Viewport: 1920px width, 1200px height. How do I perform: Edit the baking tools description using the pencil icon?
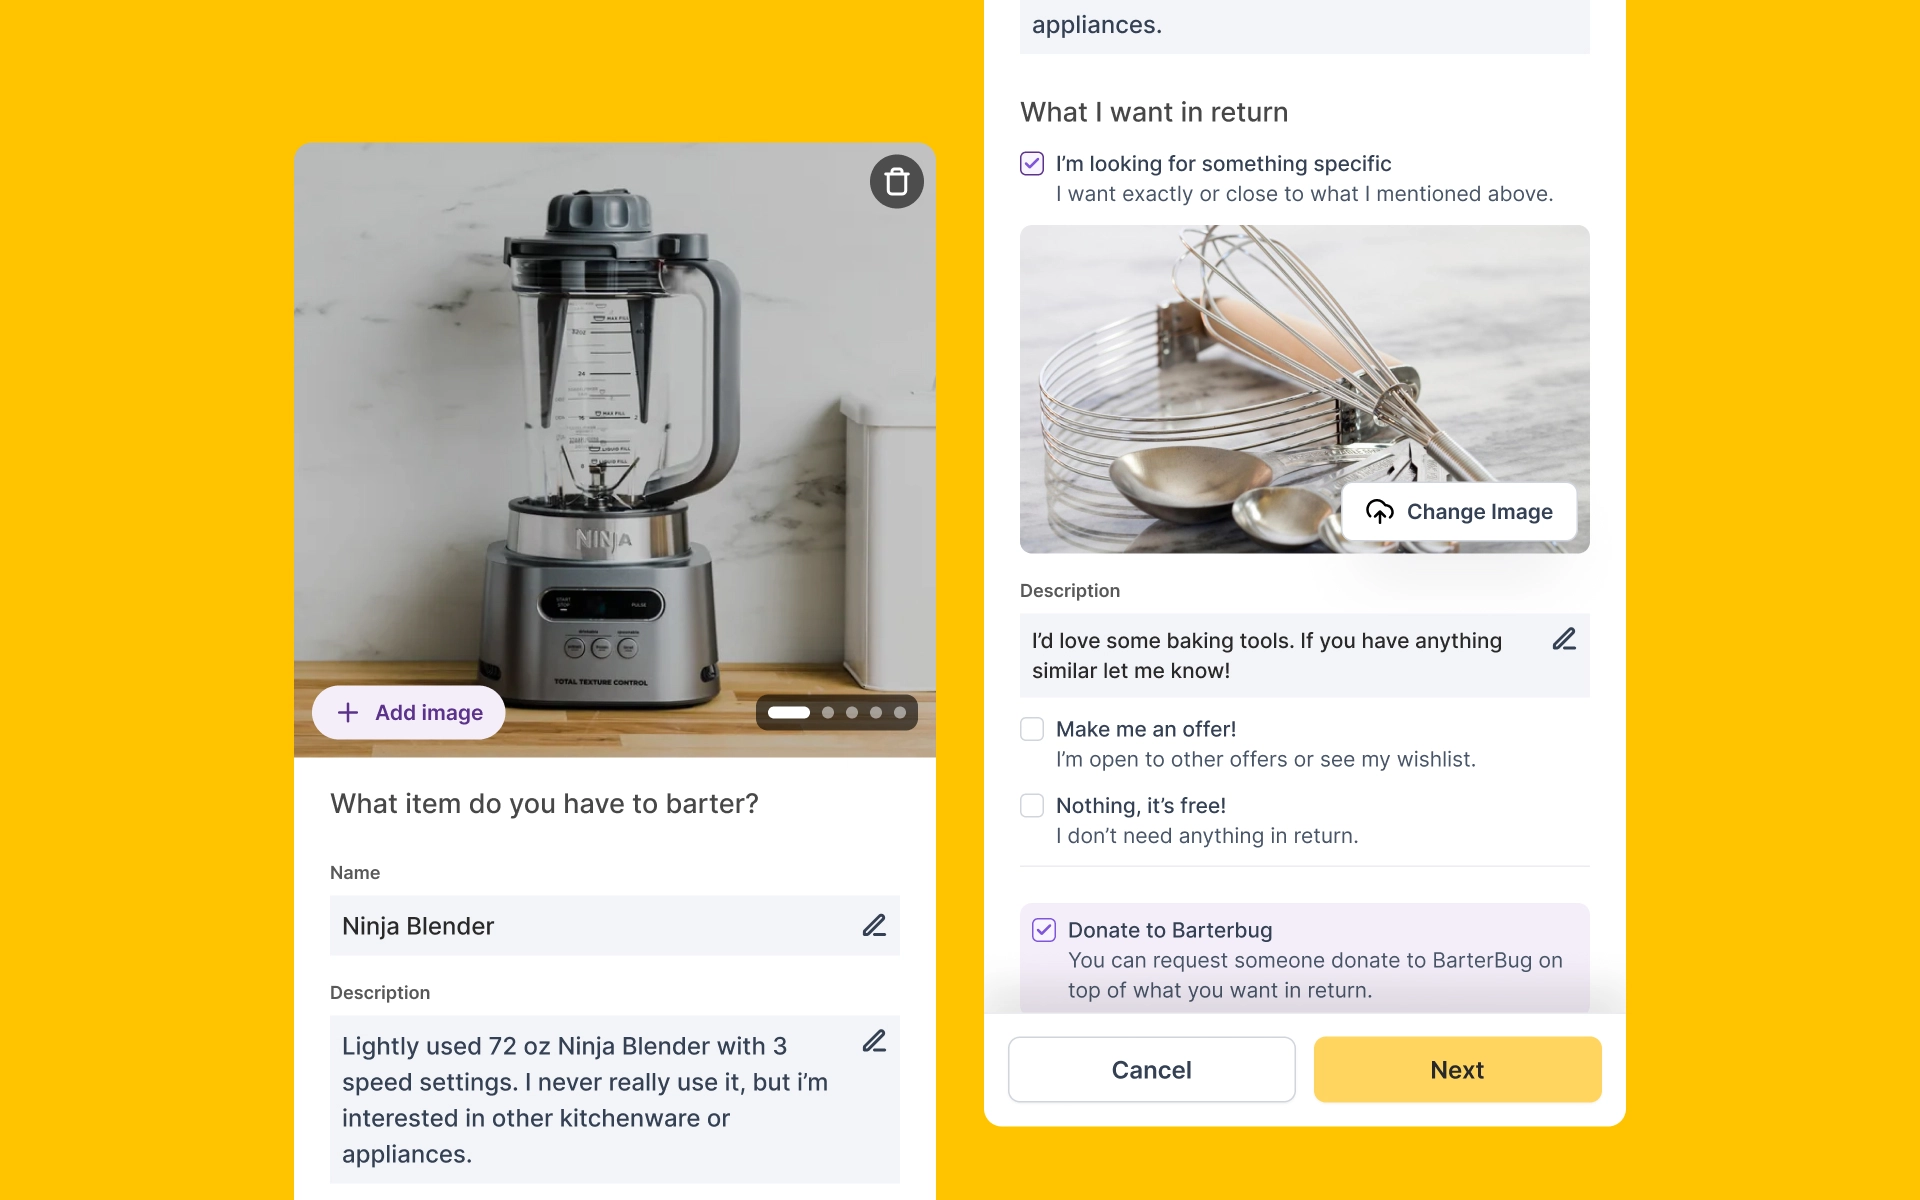coord(1564,640)
